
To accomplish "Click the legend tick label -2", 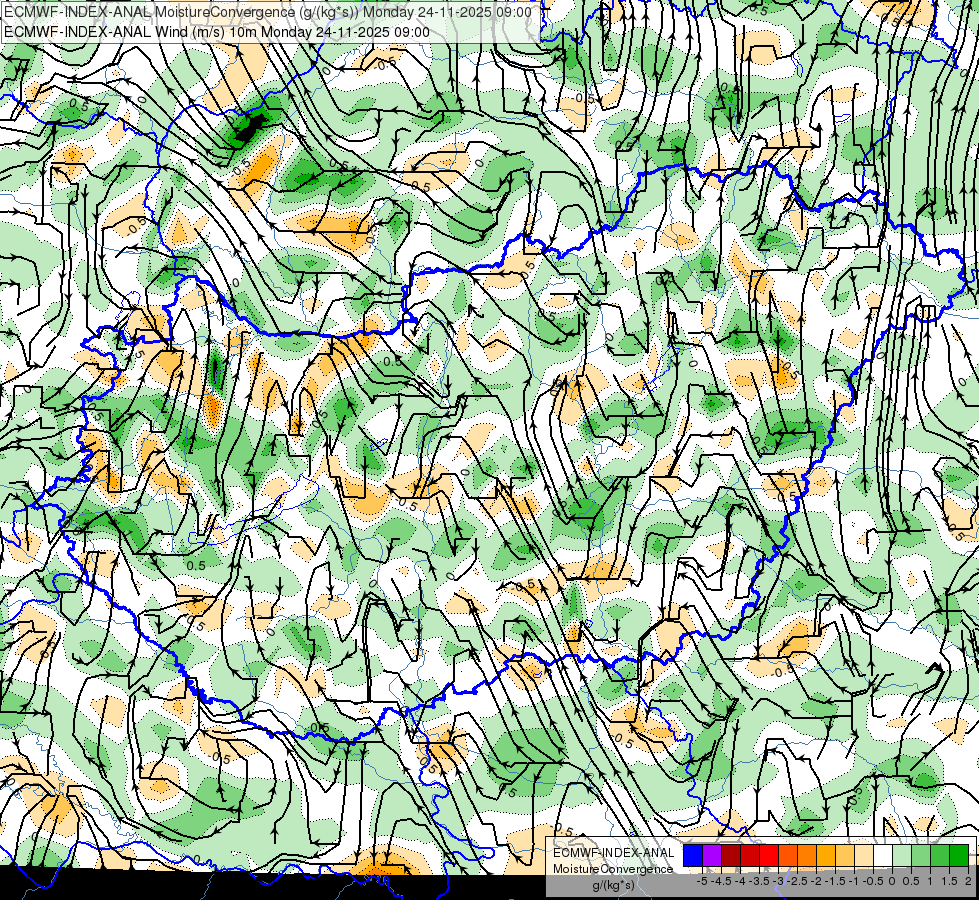I will point(816,881).
